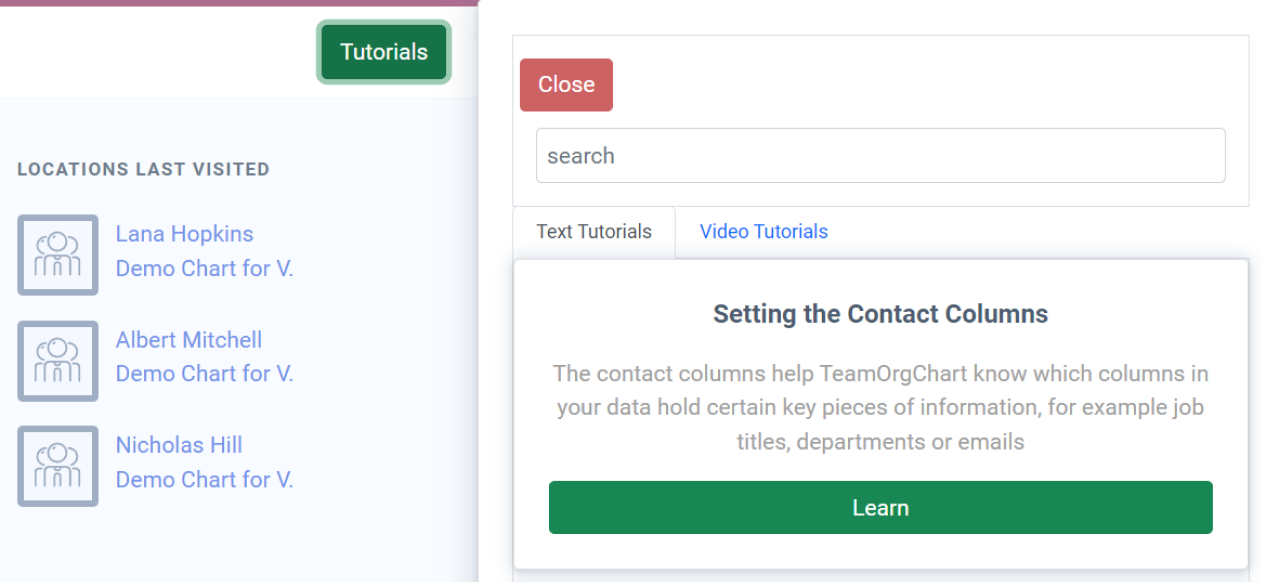1262x582 pixels.
Task: Open Demo Chart link under Nicholas Hill
Action: 204,479
